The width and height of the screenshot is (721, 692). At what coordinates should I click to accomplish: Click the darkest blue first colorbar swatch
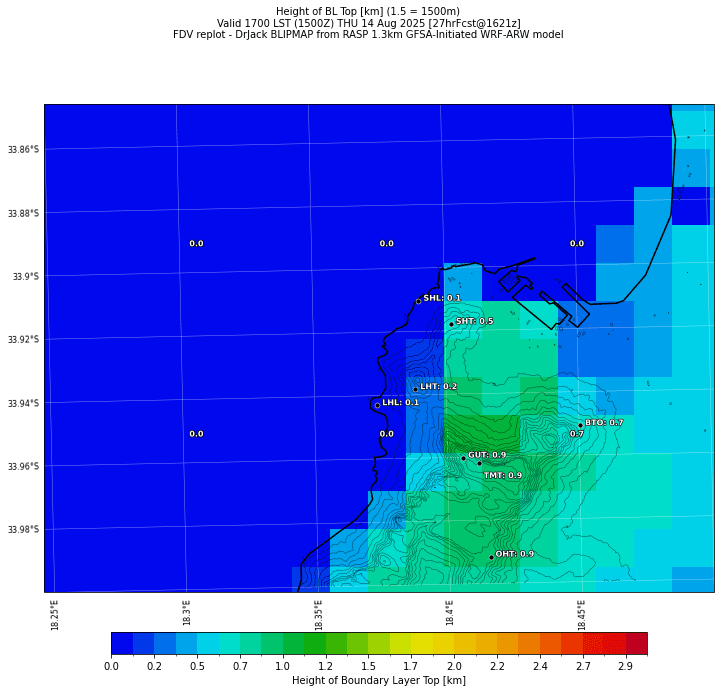point(122,643)
